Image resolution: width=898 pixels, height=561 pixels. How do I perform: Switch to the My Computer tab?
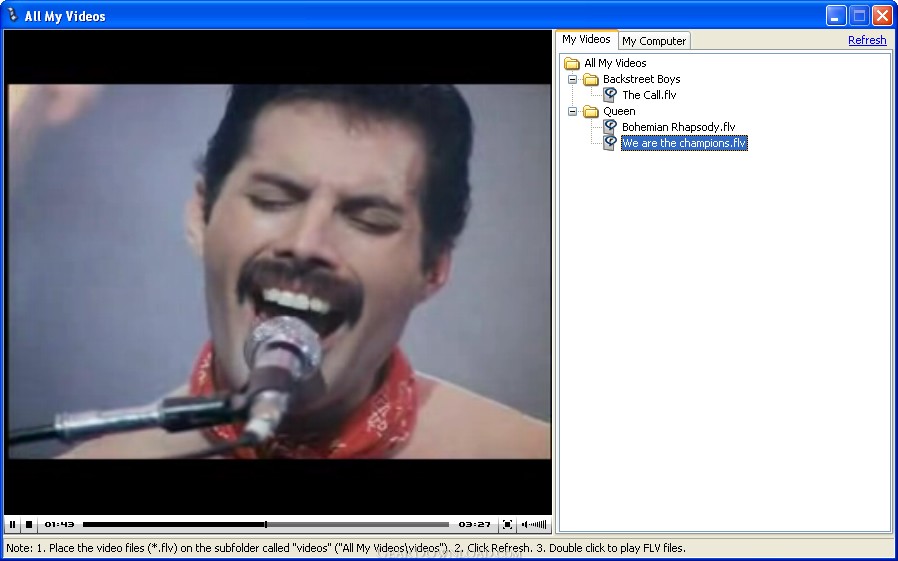tap(654, 41)
